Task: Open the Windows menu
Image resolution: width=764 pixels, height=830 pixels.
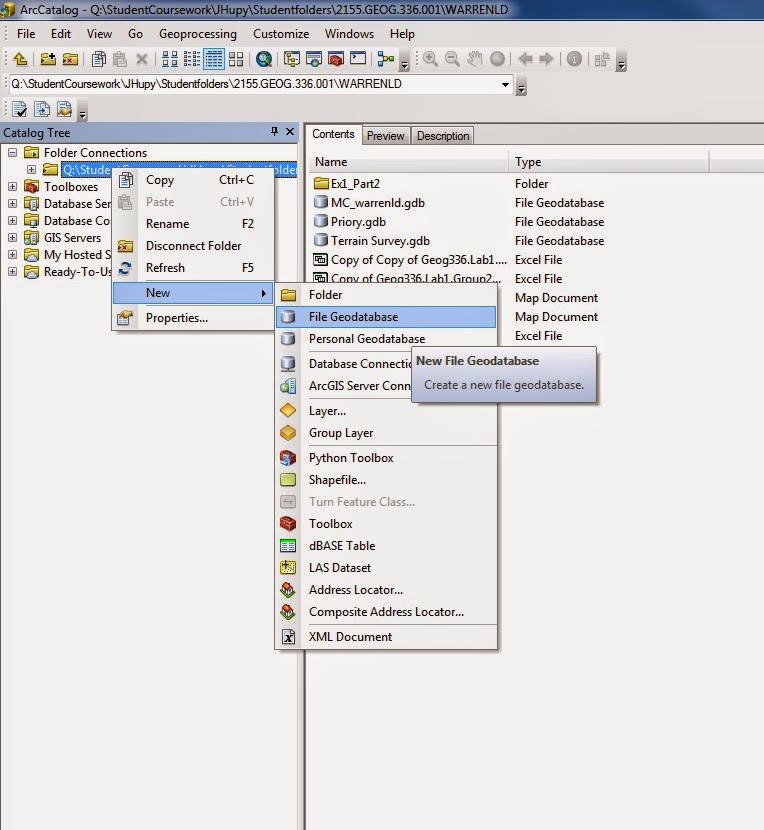Action: pos(349,34)
